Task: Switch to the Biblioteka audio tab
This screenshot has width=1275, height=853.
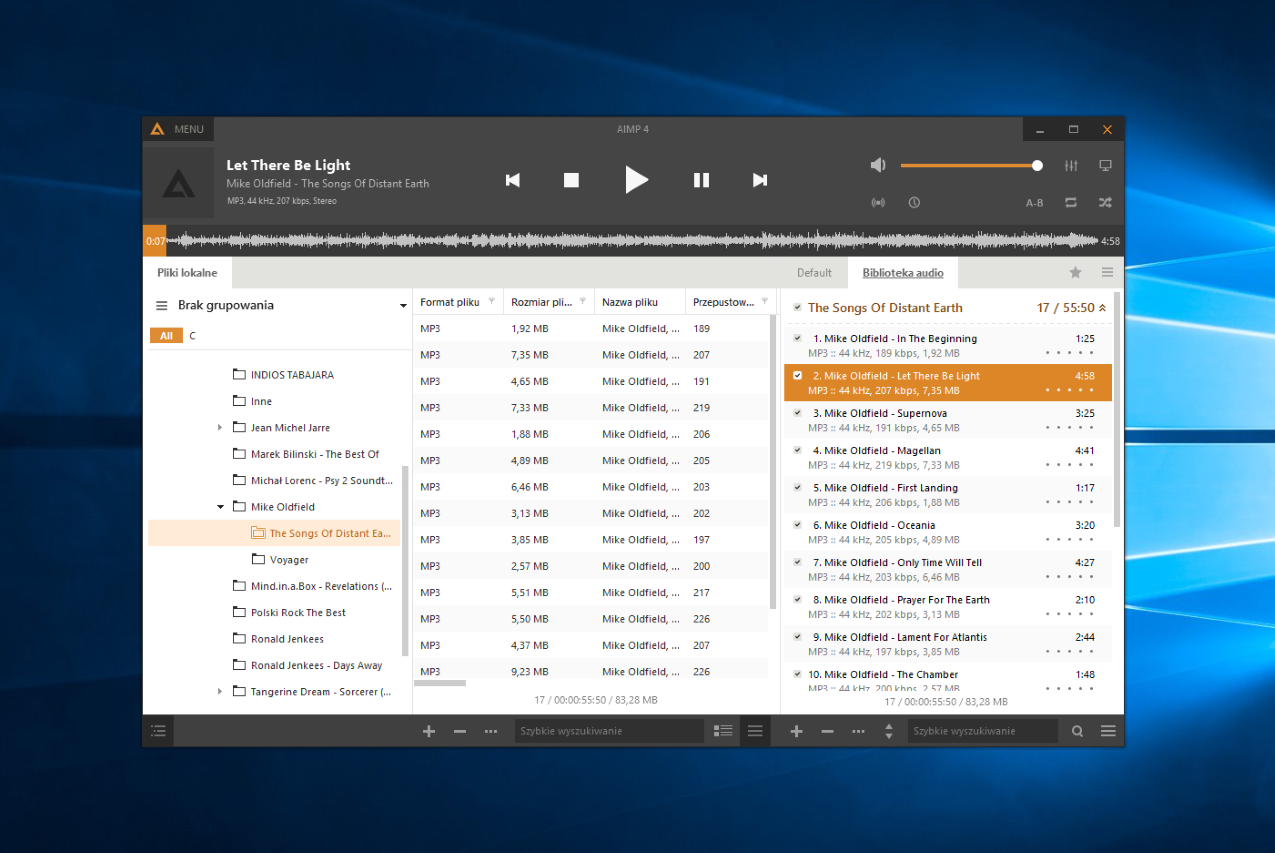Action: 902,272
